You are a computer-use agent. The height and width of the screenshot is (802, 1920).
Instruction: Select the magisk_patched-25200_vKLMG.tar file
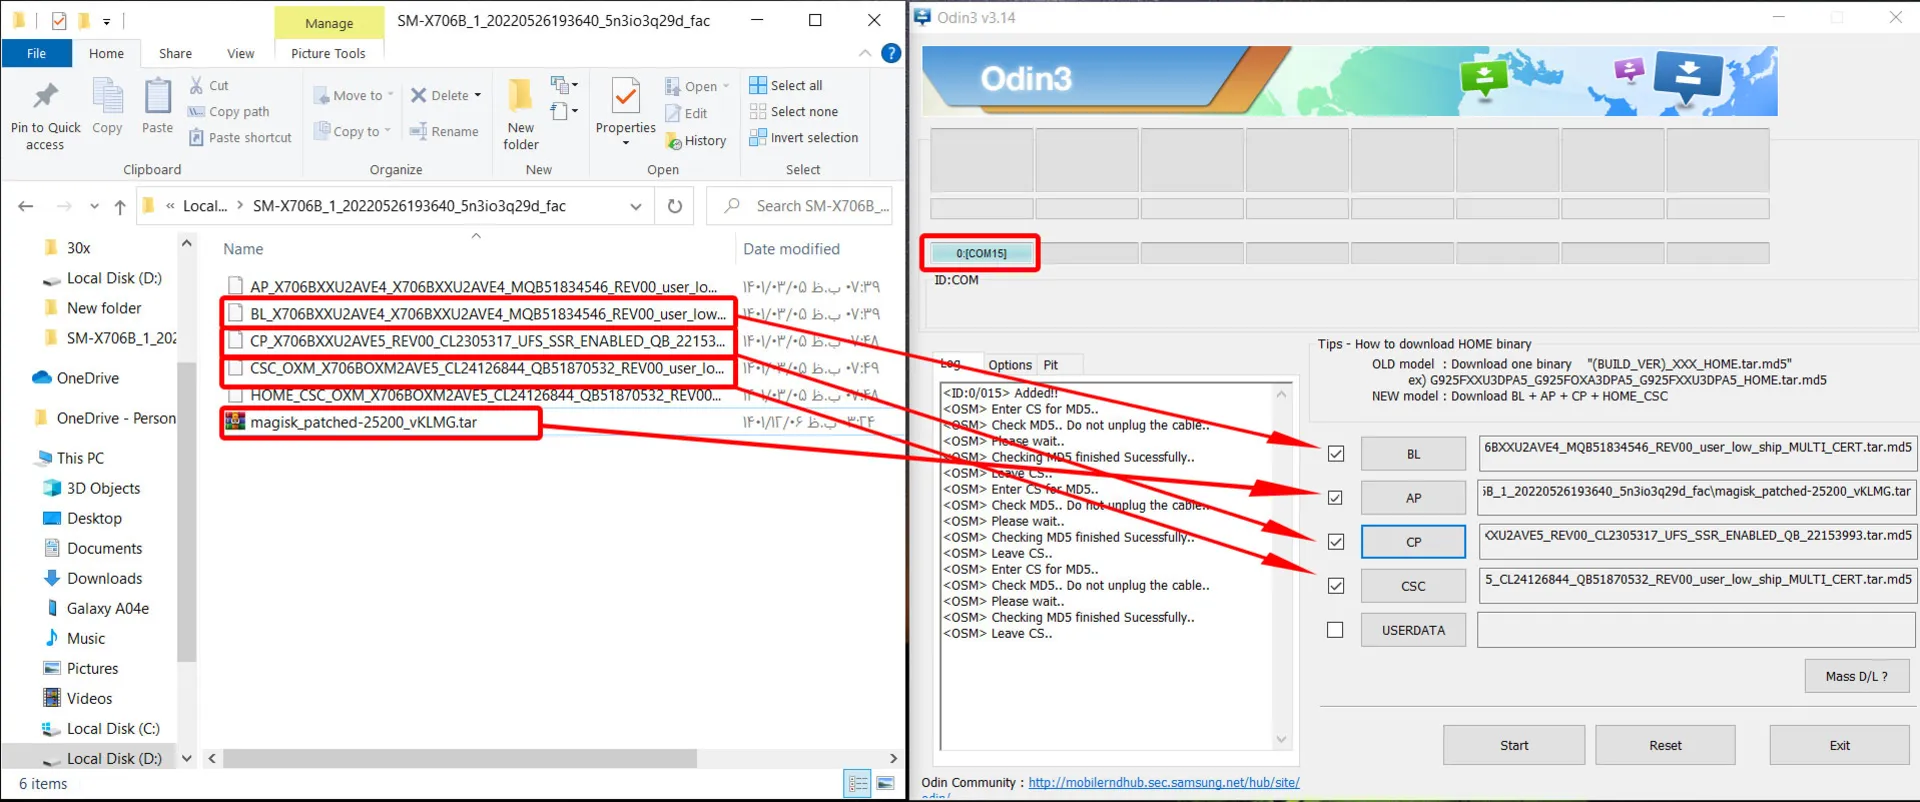363,422
